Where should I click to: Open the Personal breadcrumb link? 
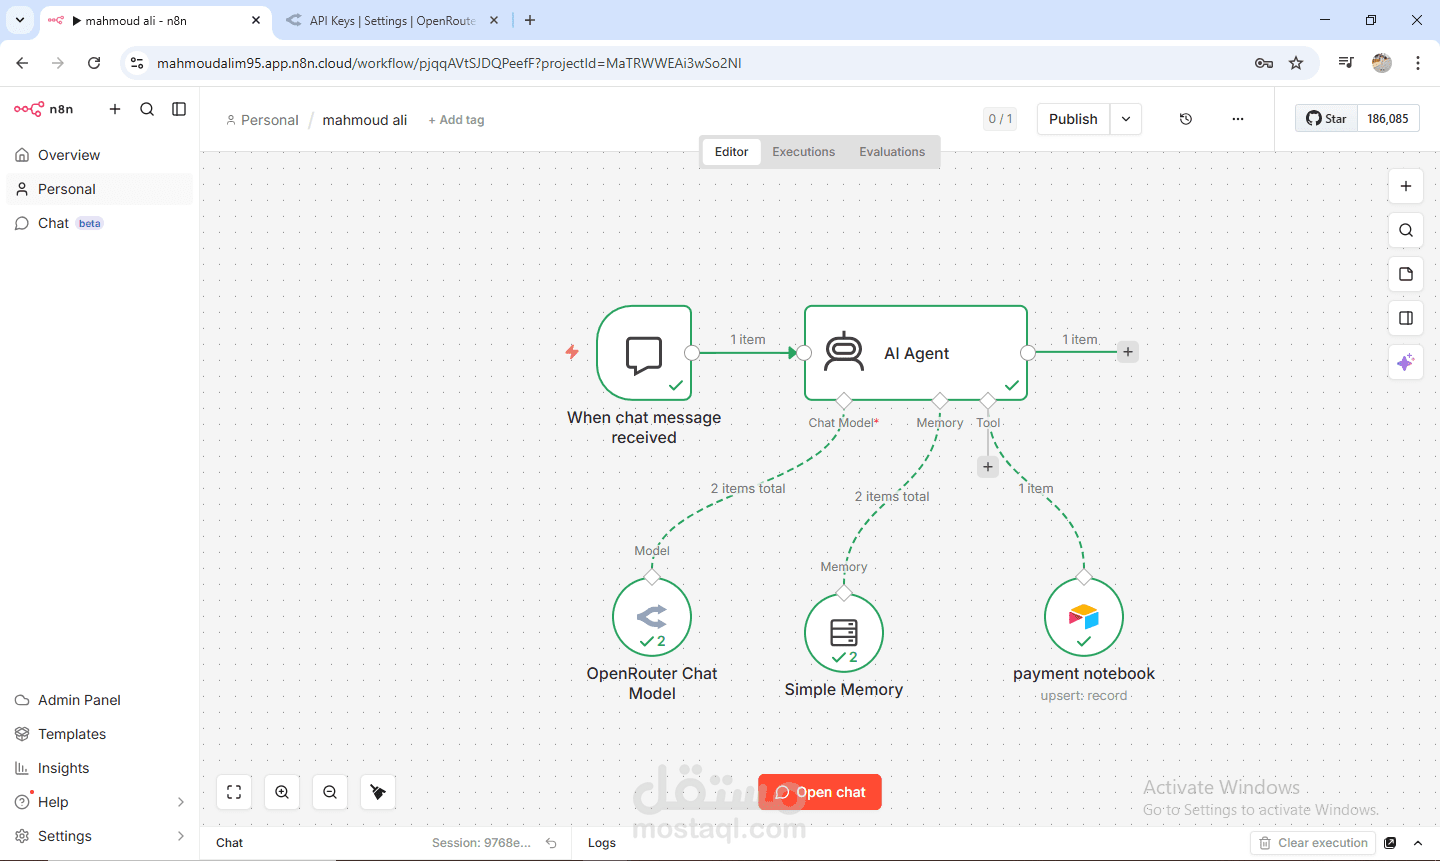(x=262, y=120)
